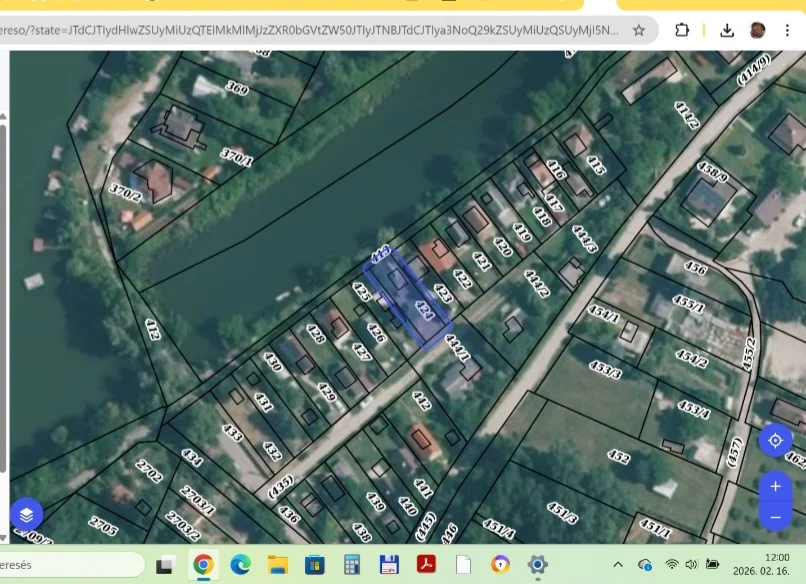Click parcel label 2702 on the map
This screenshot has width=806, height=584.
coord(149,471)
